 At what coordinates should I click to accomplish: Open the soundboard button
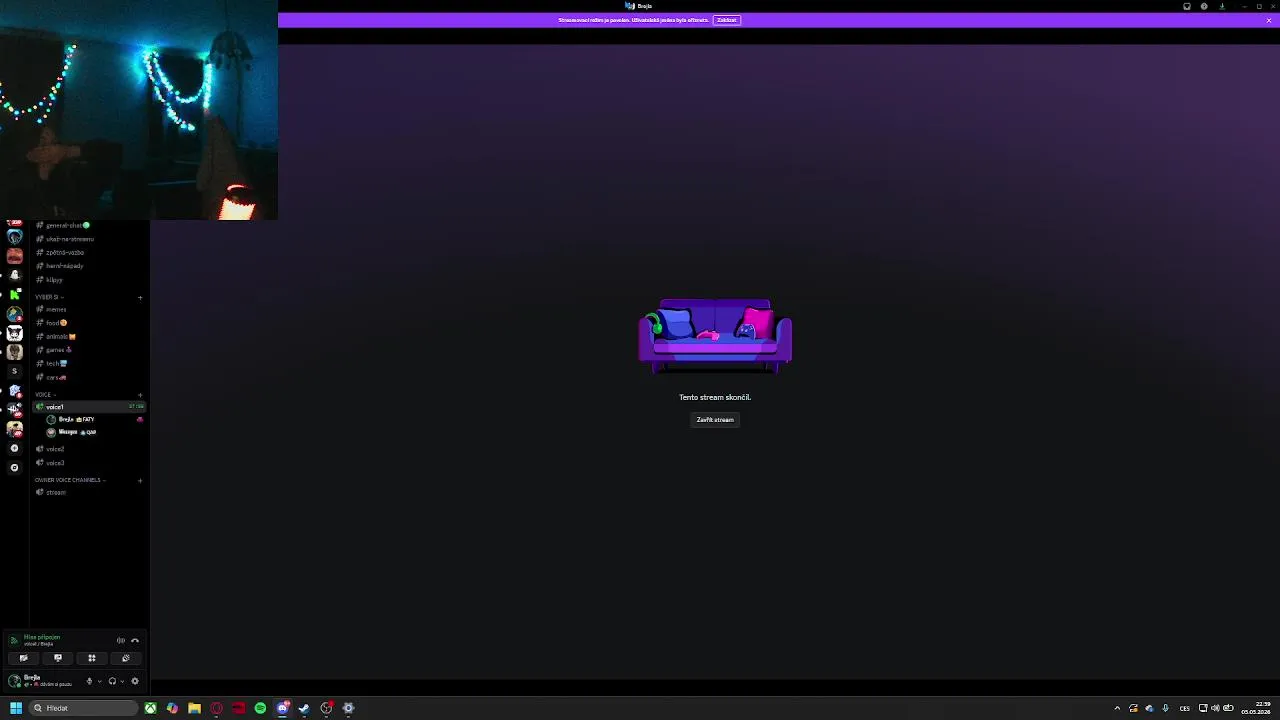tap(126, 658)
